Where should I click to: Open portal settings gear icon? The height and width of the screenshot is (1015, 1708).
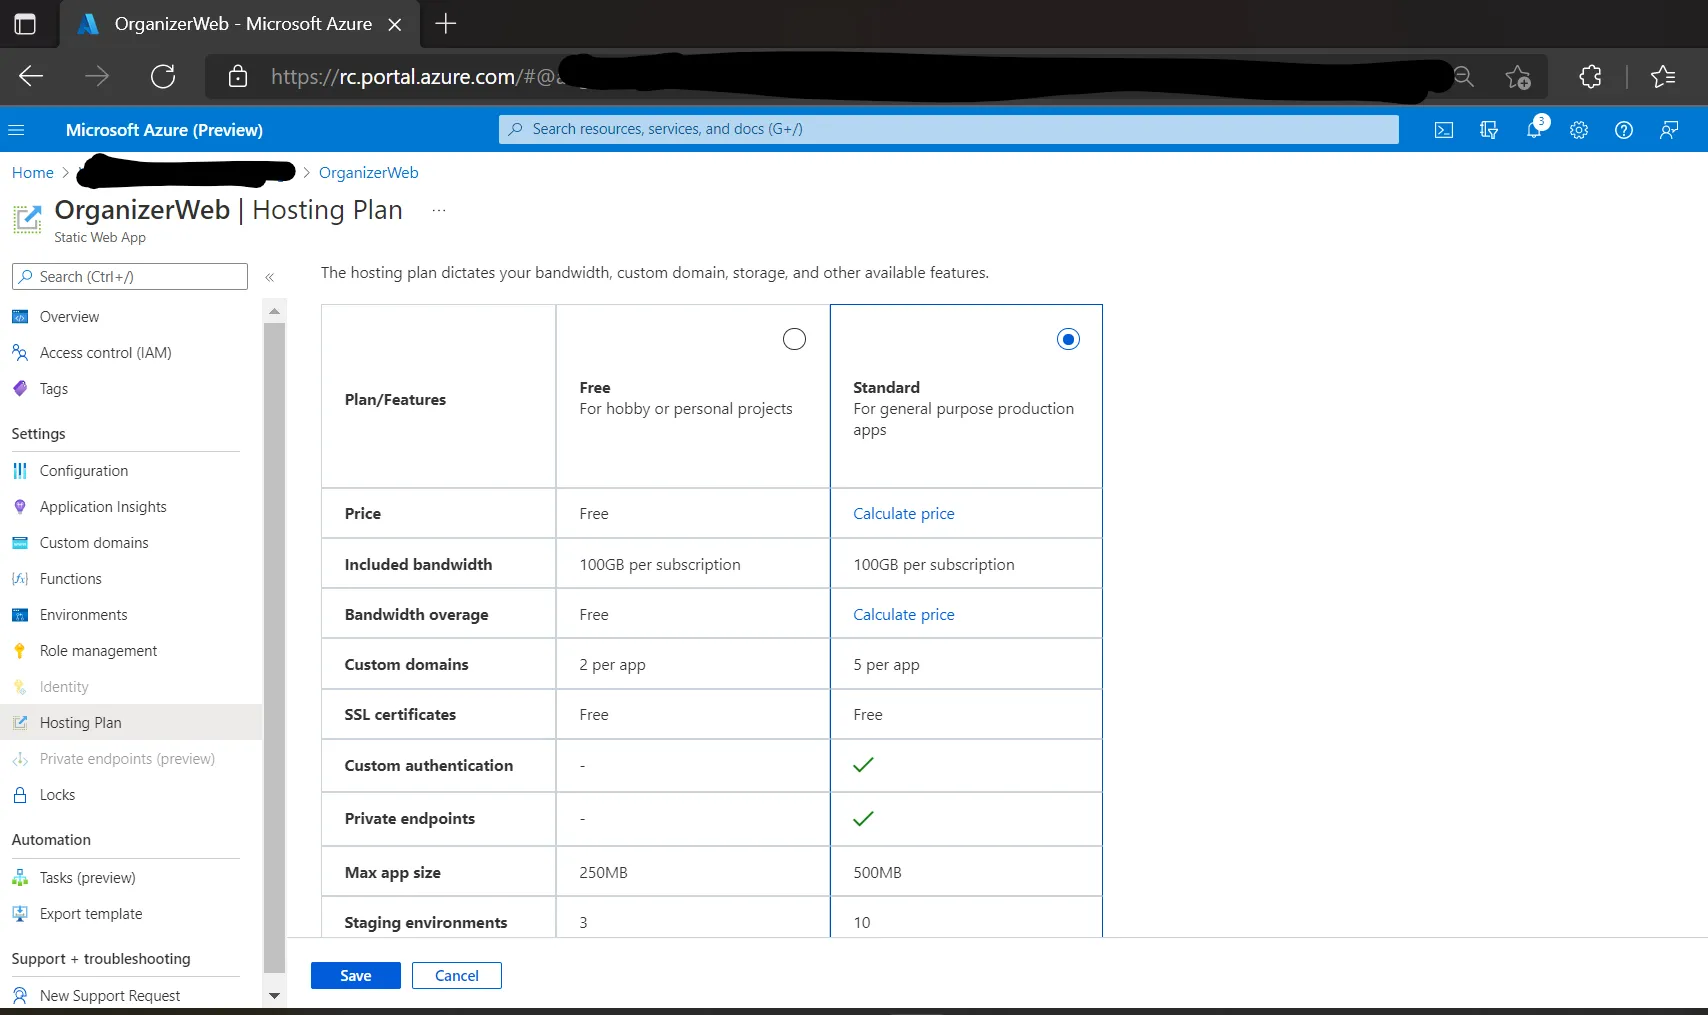(x=1579, y=130)
